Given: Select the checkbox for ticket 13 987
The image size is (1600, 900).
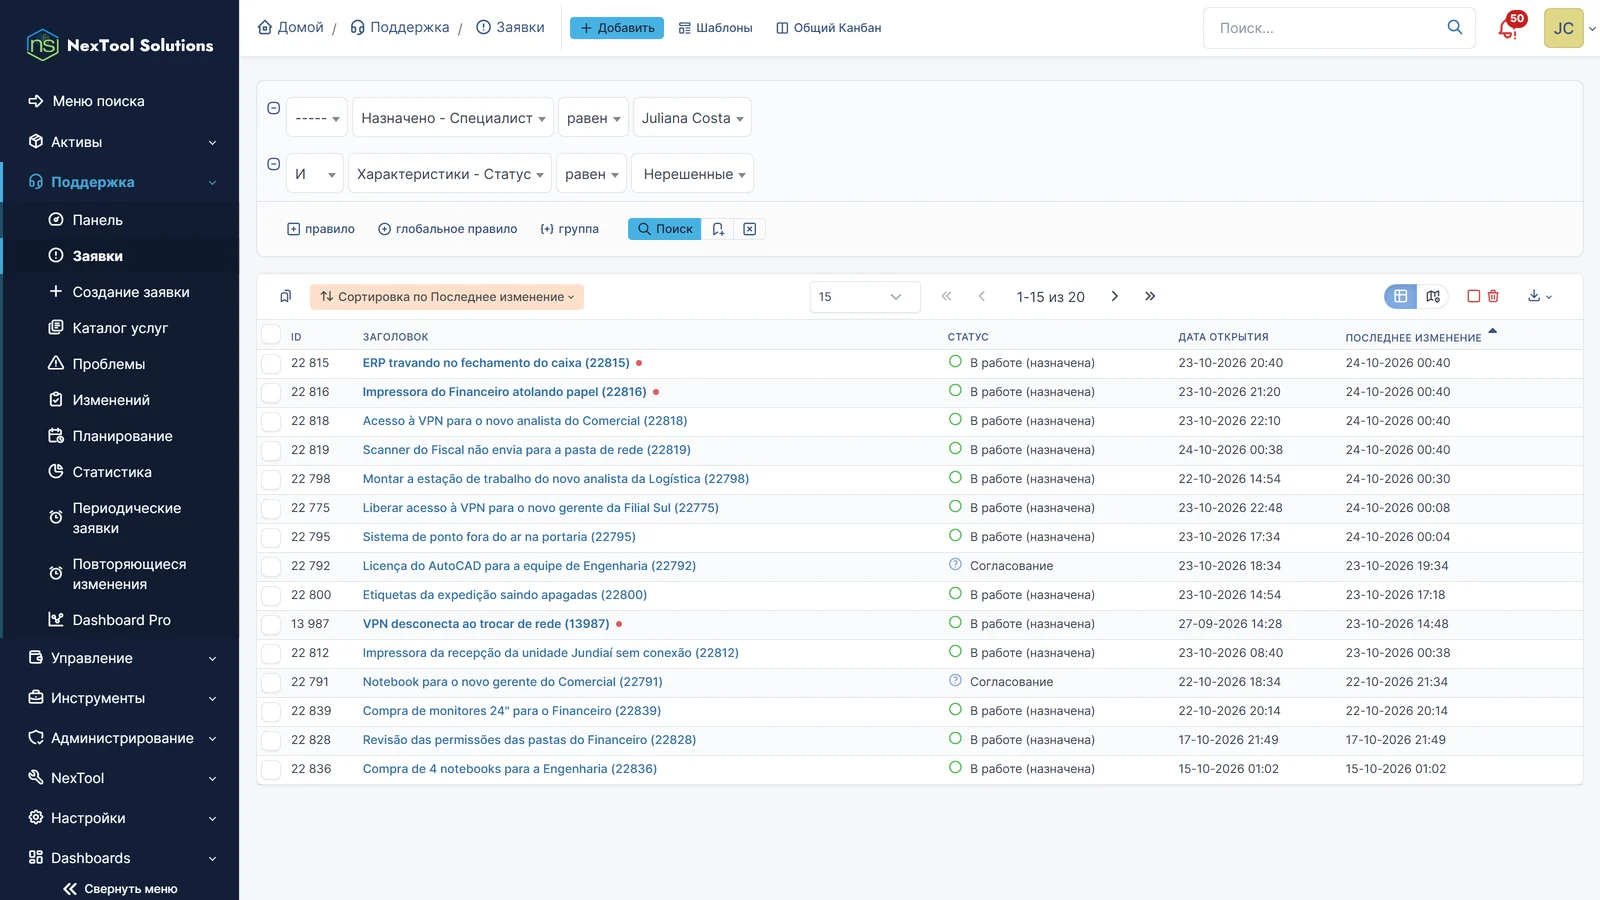Looking at the screenshot, I should (x=271, y=625).
